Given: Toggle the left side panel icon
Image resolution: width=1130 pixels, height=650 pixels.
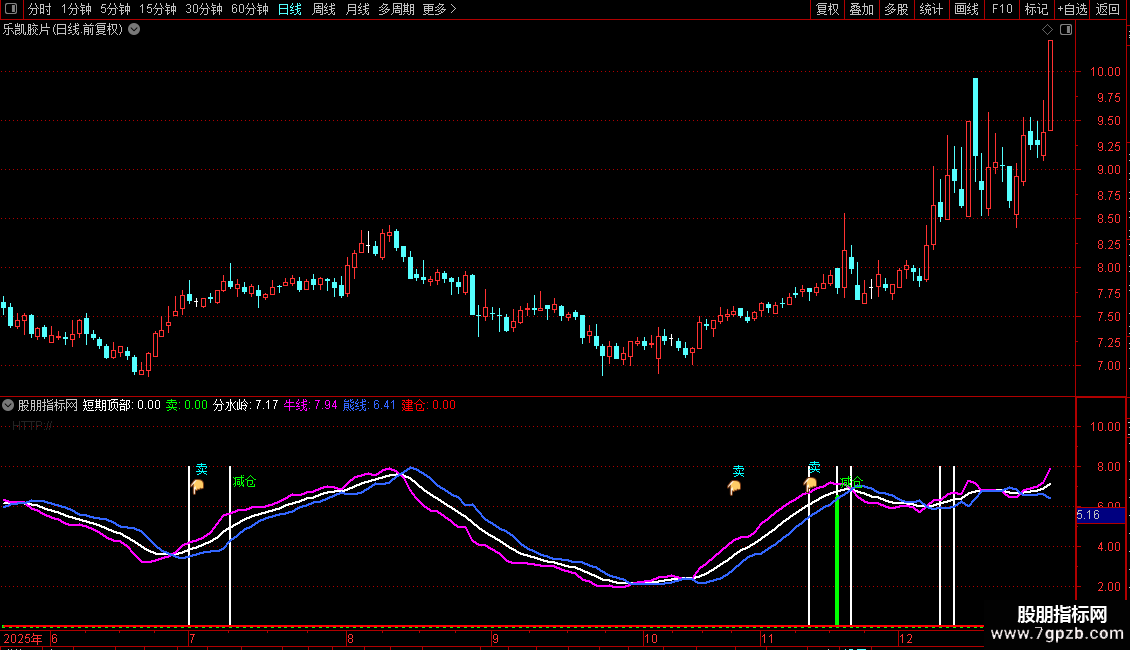Looking at the screenshot, I should tap(11, 9).
